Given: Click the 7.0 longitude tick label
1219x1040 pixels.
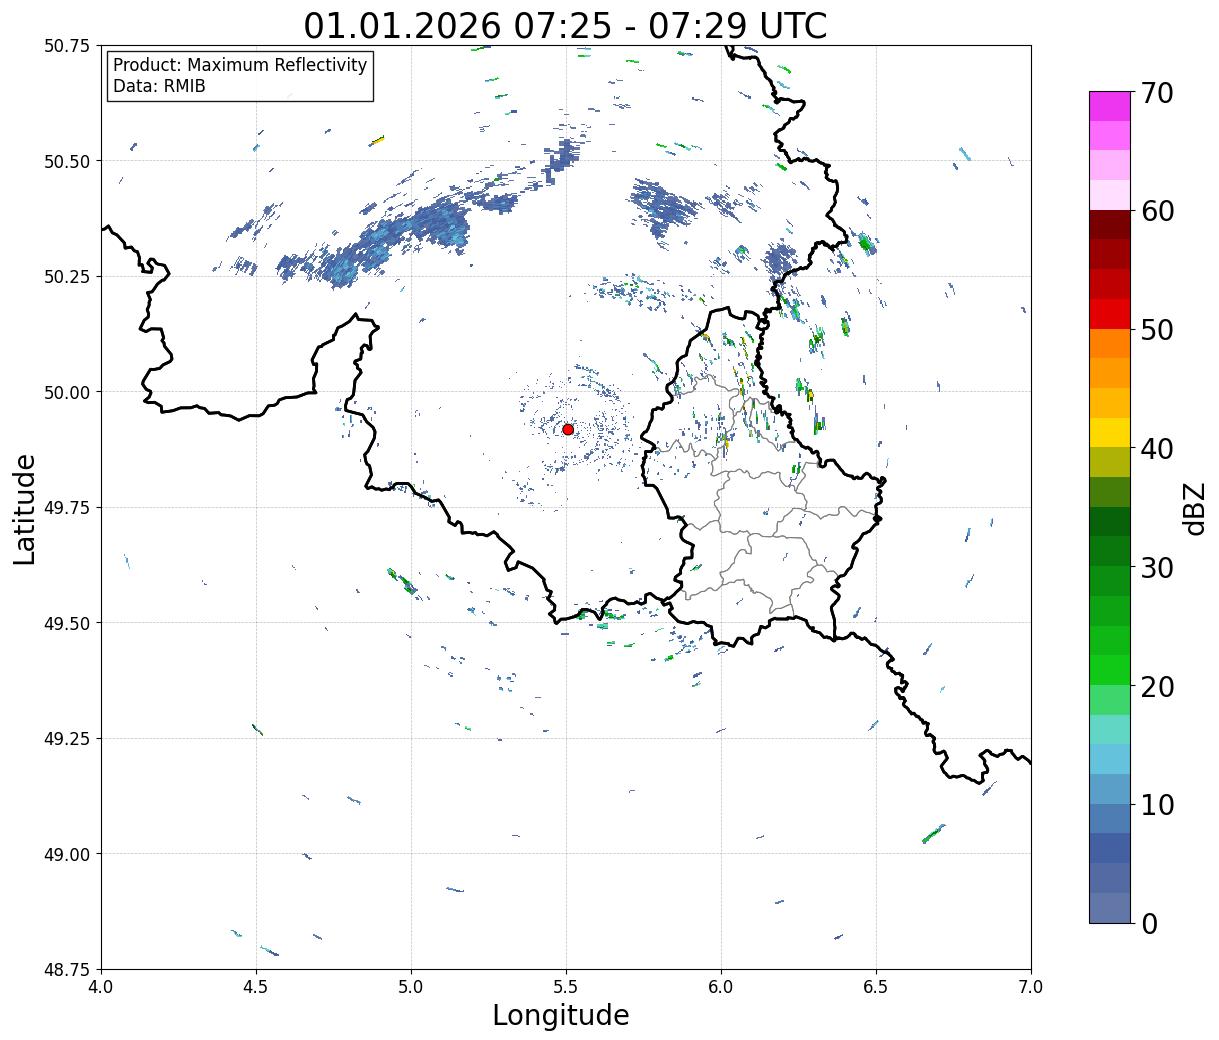Looking at the screenshot, I should (1031, 987).
